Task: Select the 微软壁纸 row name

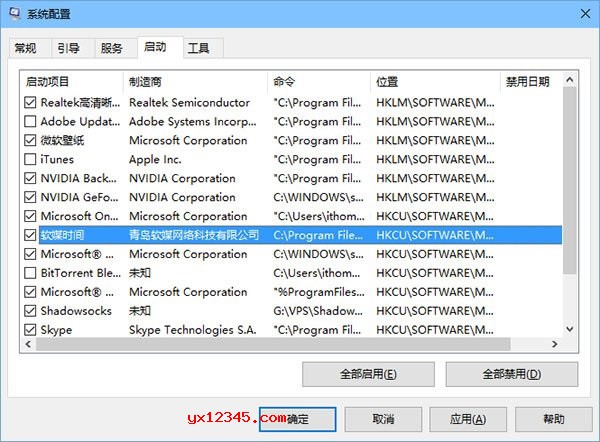Action: [62, 140]
